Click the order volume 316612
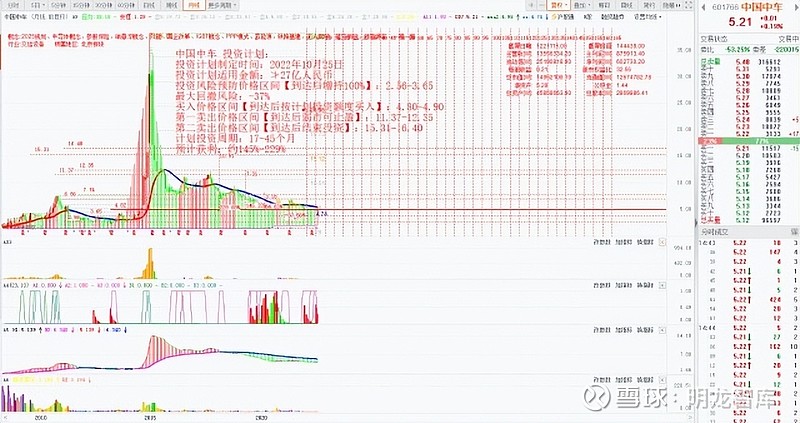Viewport: 800px width, 423px height. (x=771, y=61)
